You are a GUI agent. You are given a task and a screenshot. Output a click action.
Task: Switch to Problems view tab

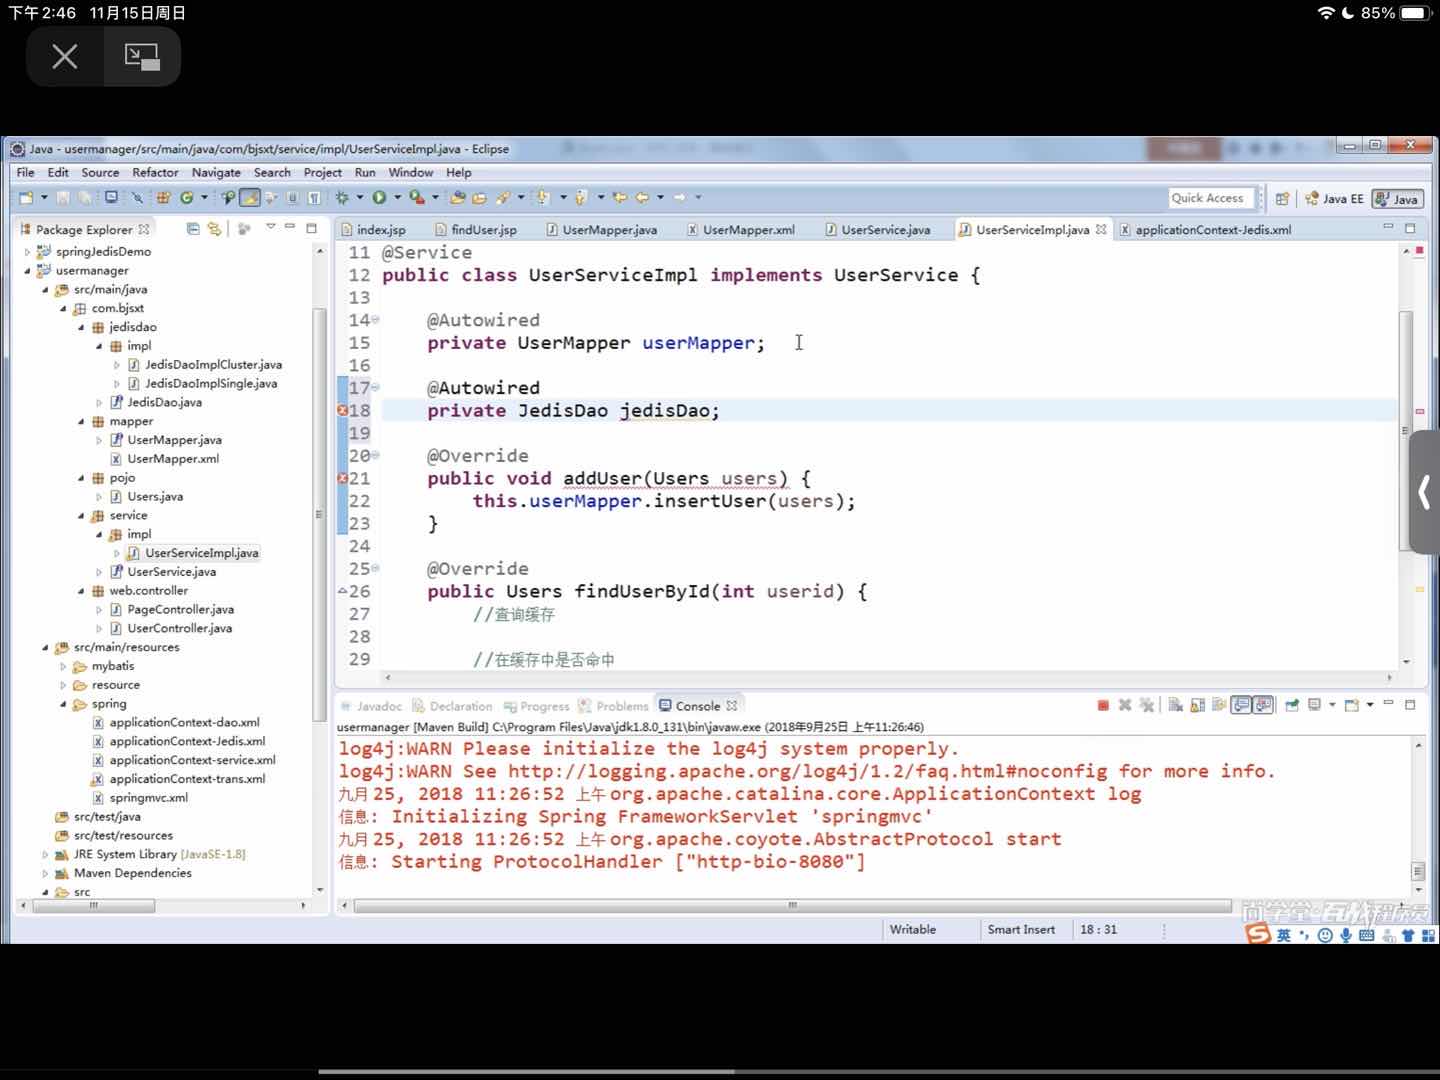point(614,706)
